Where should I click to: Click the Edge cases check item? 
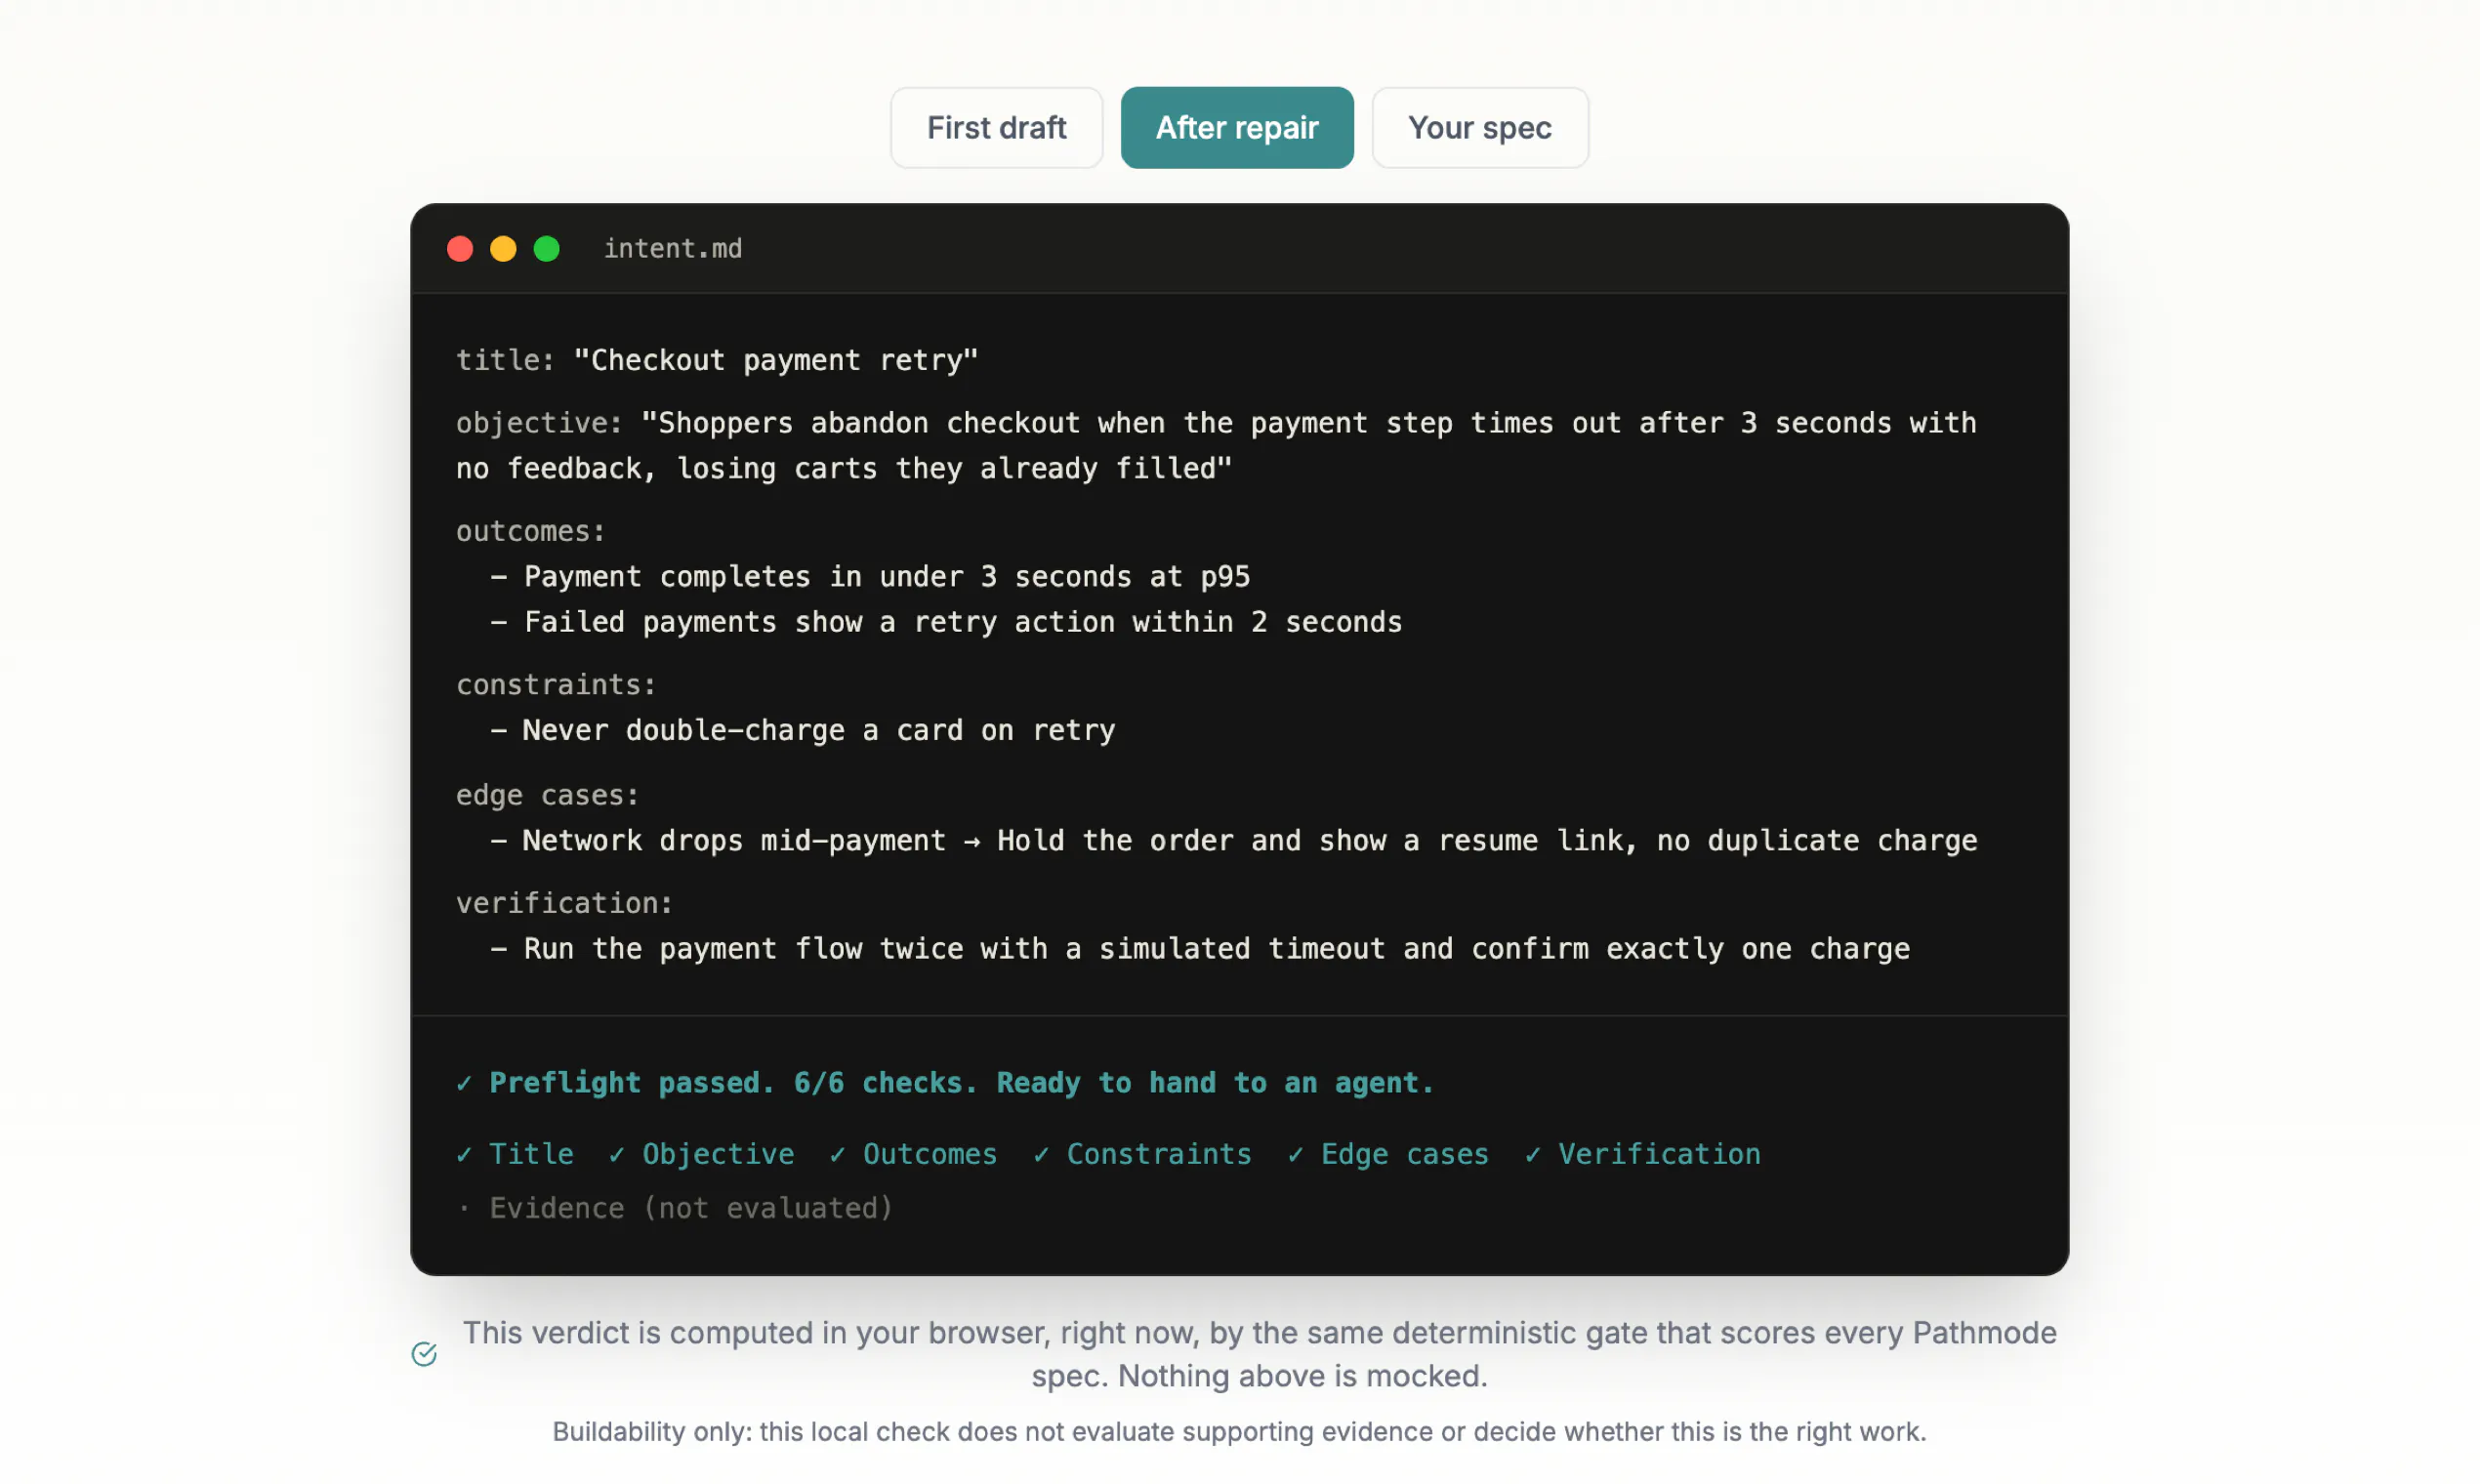click(x=1388, y=1154)
